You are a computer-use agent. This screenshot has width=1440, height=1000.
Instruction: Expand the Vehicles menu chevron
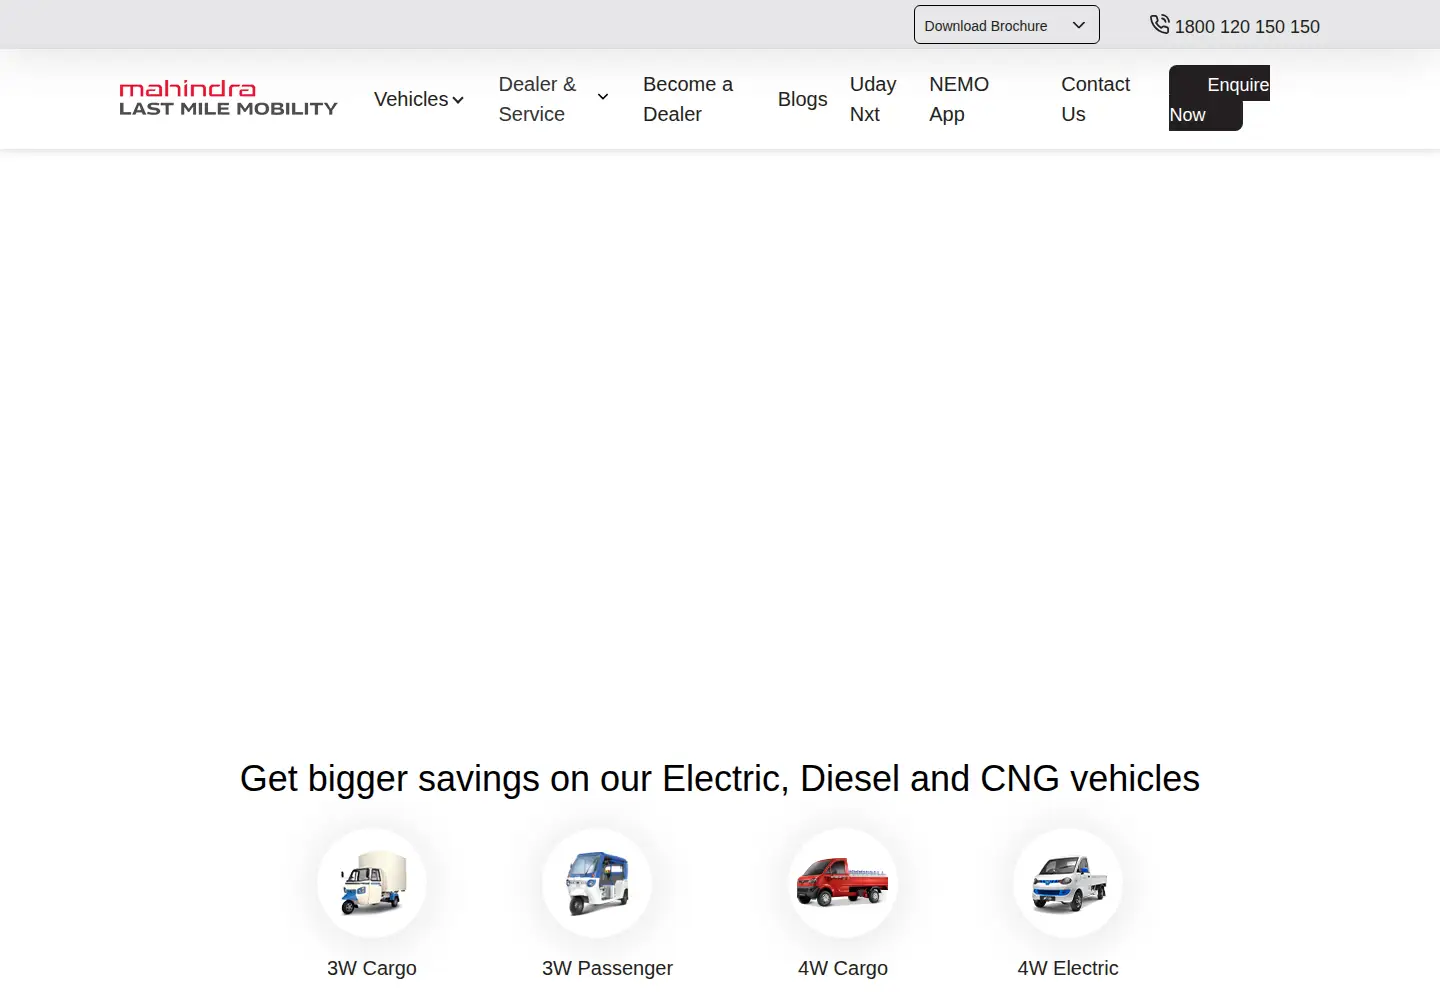pyautogui.click(x=458, y=100)
